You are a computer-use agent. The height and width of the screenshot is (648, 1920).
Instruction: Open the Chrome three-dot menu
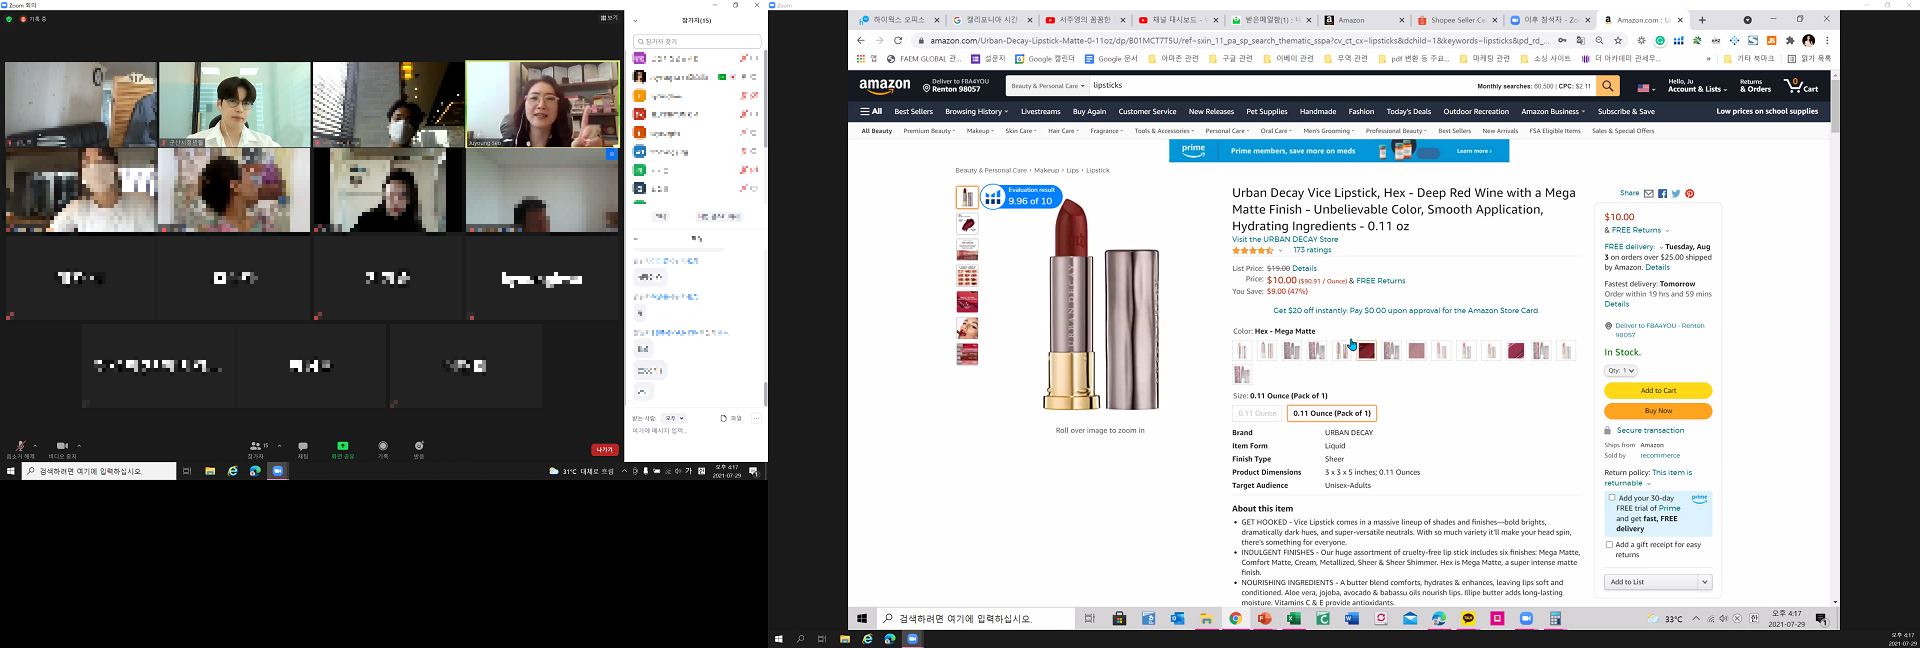click(1827, 41)
